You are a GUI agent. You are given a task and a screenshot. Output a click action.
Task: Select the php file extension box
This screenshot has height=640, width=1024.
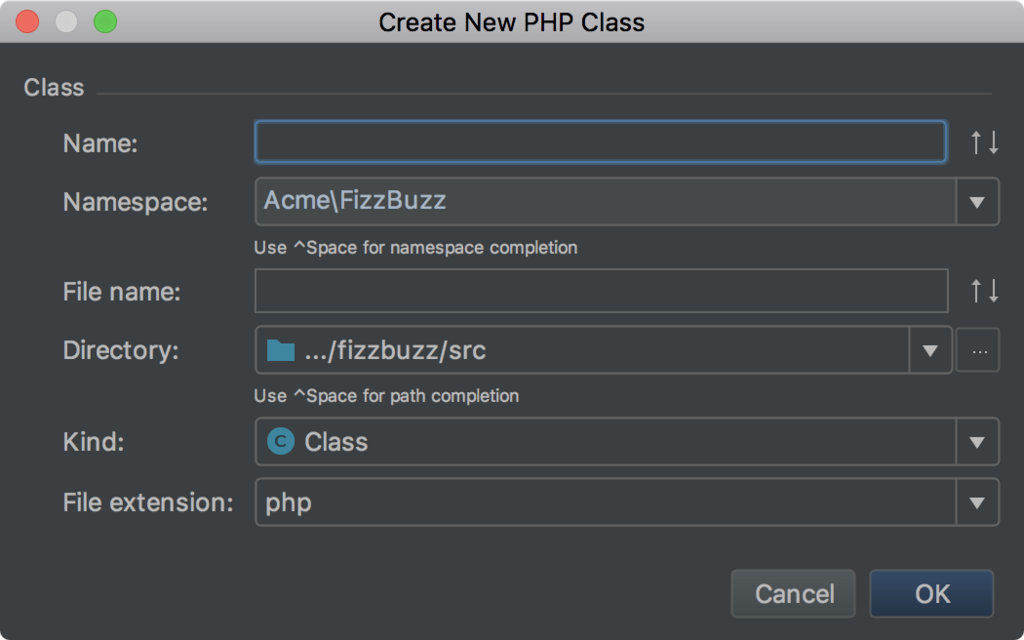pyautogui.click(x=600, y=503)
